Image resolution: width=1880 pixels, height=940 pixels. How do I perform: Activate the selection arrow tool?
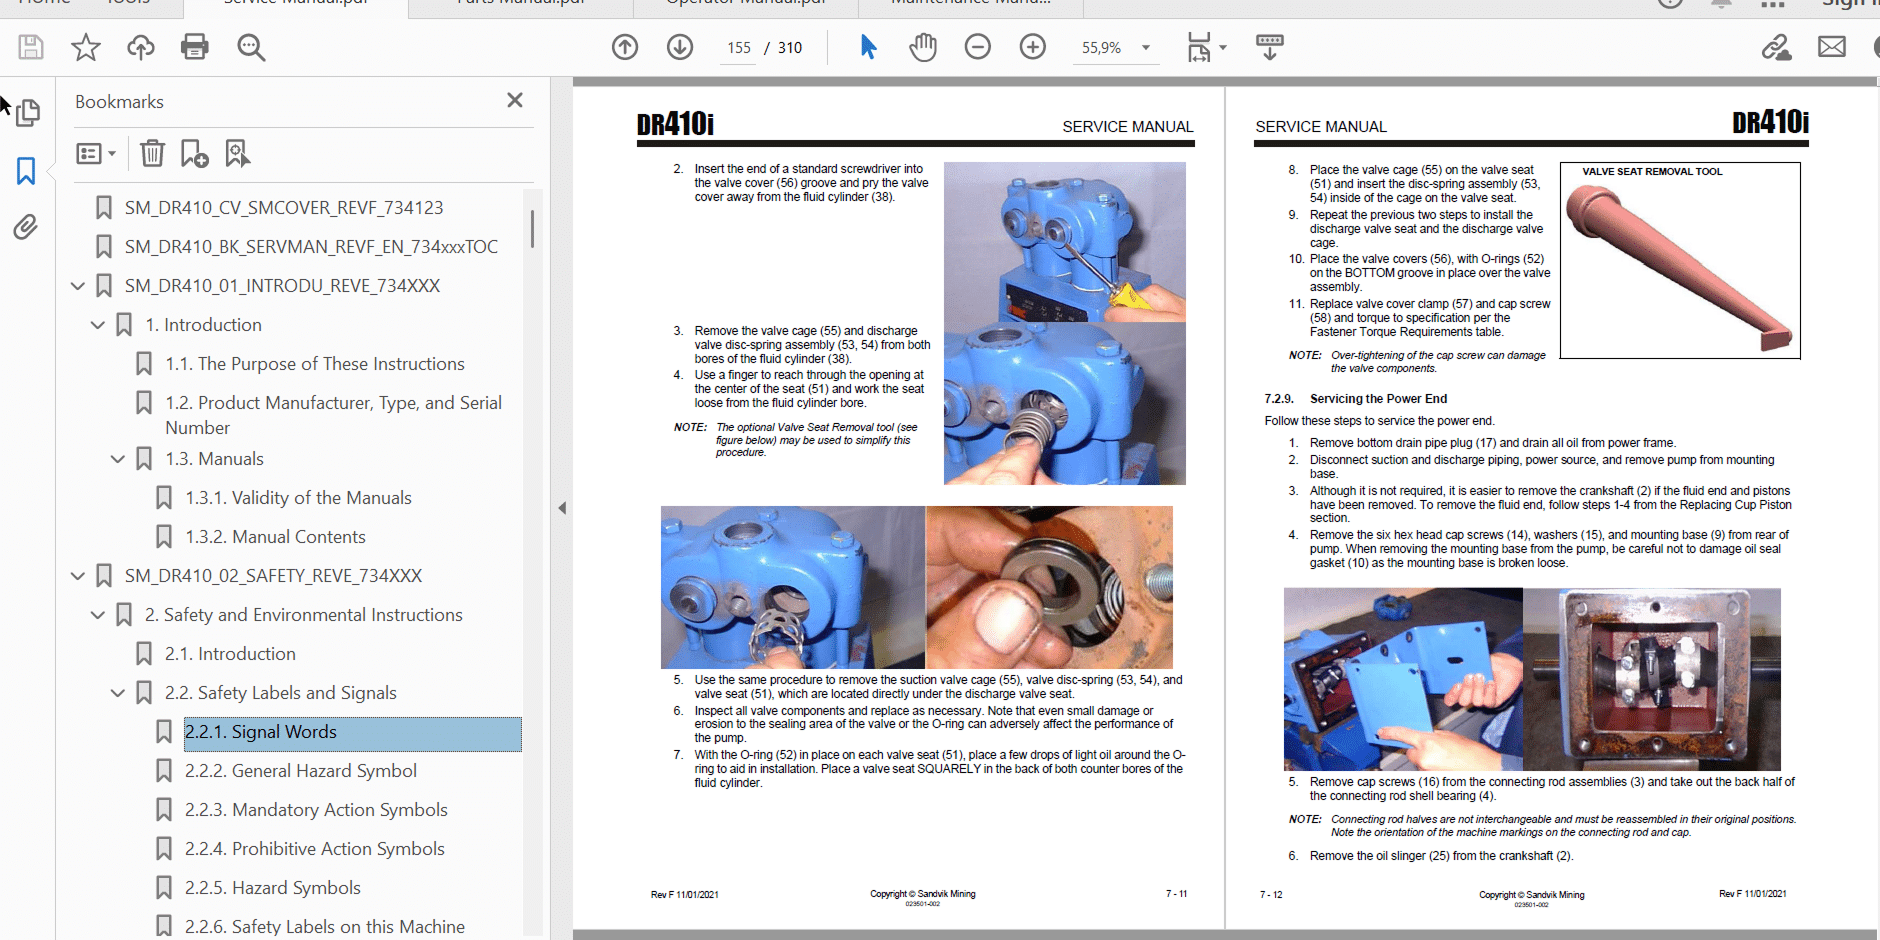point(868,47)
